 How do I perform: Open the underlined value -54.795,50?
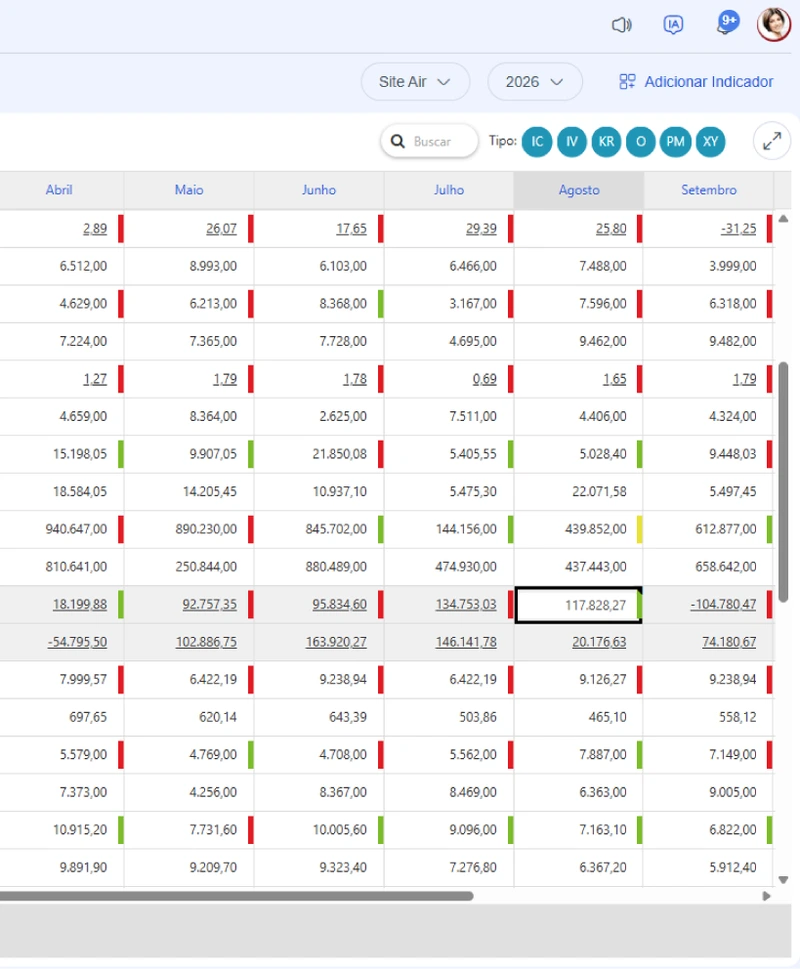[77, 642]
